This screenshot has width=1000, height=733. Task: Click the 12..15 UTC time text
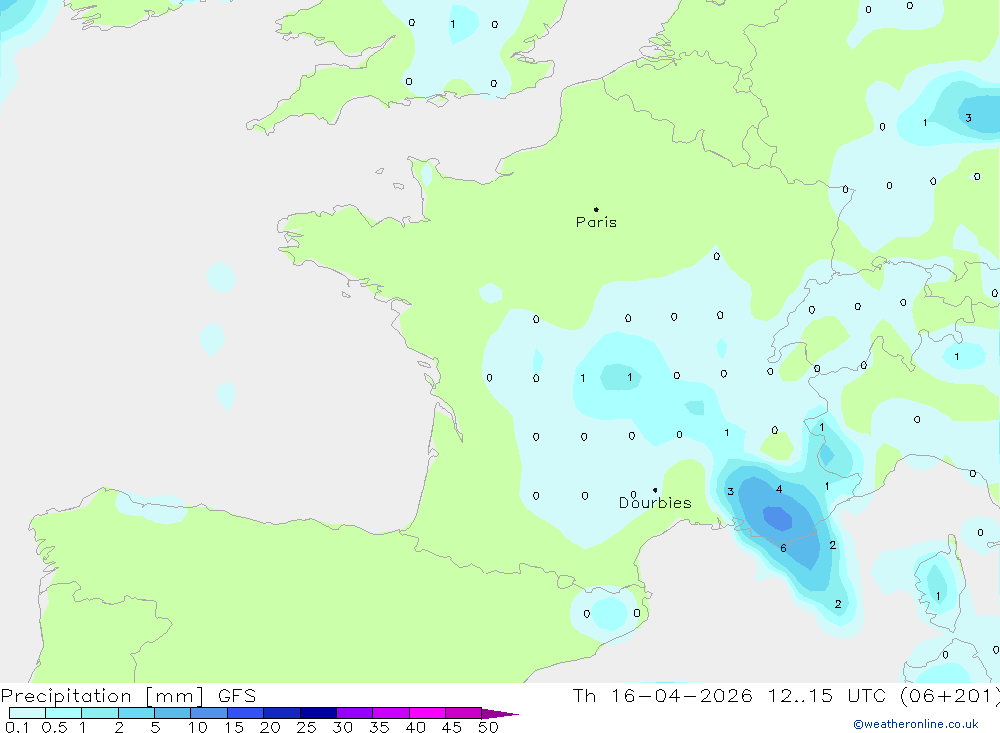[x=829, y=696]
